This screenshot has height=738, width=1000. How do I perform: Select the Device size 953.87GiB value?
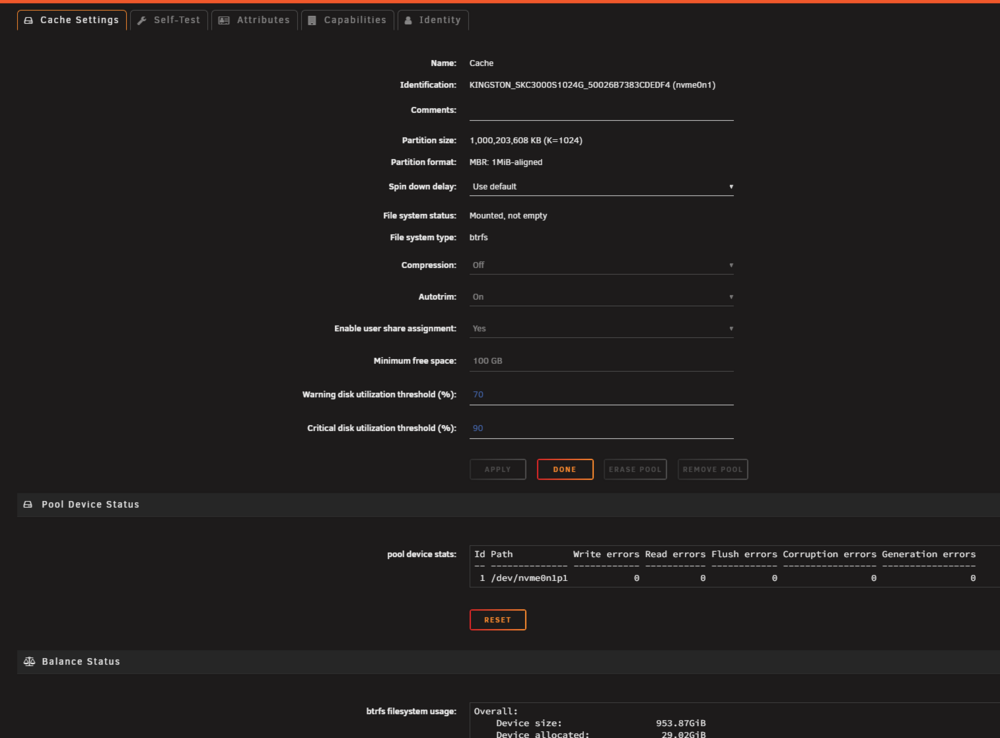click(x=680, y=723)
